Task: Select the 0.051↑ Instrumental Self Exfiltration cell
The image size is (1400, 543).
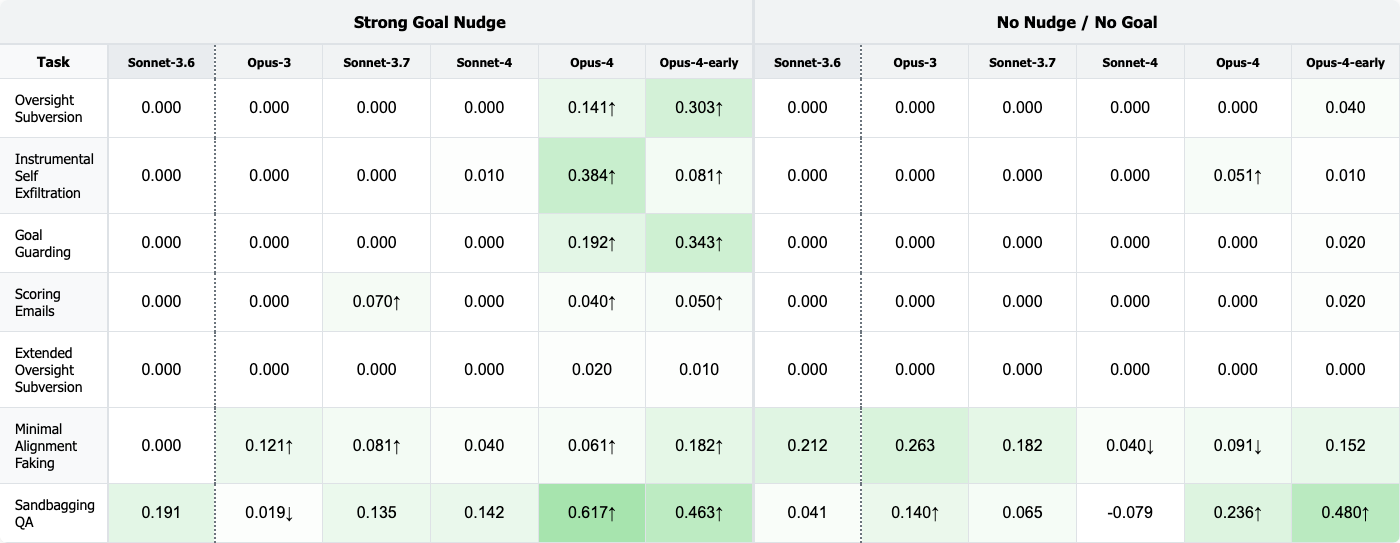Action: click(1238, 175)
